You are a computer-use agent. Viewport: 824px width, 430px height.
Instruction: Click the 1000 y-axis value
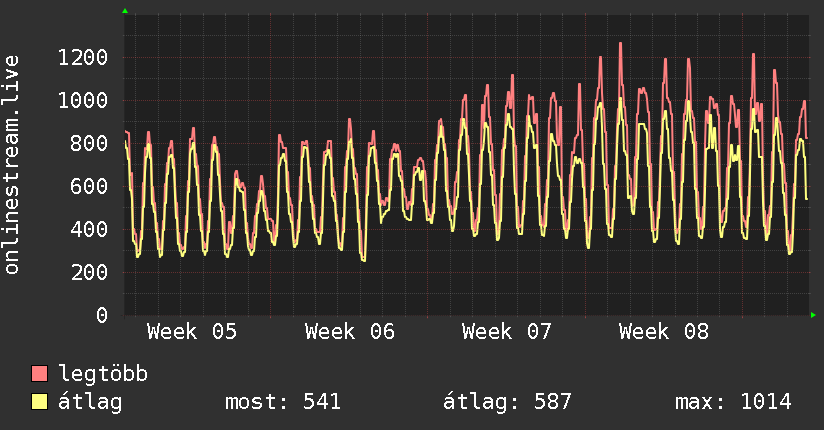(83, 100)
